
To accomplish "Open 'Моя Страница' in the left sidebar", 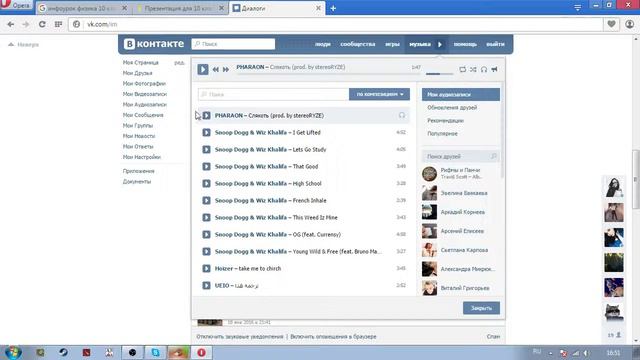I will point(140,63).
